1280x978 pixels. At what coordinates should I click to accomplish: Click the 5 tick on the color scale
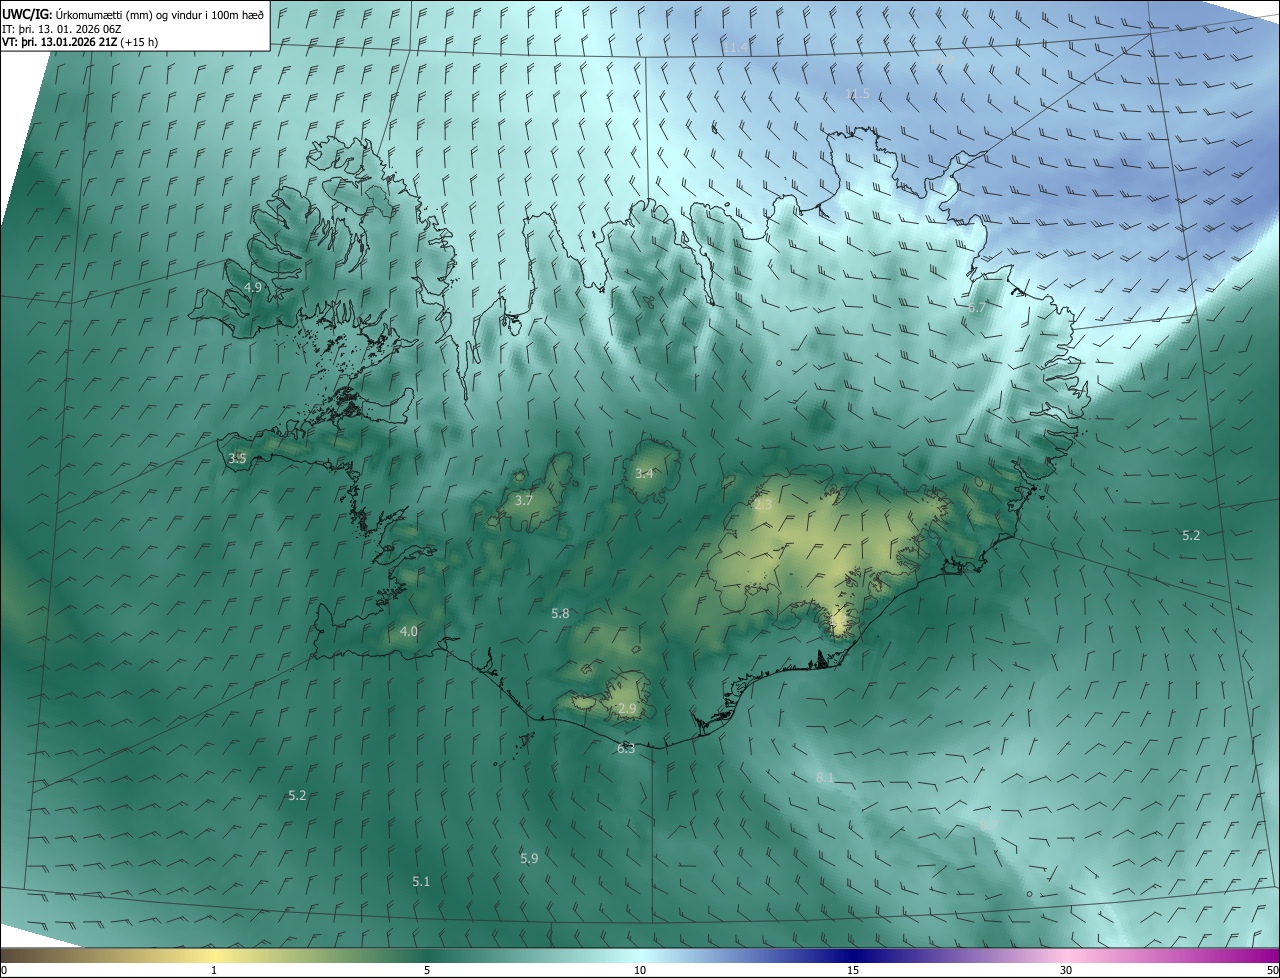point(427,970)
